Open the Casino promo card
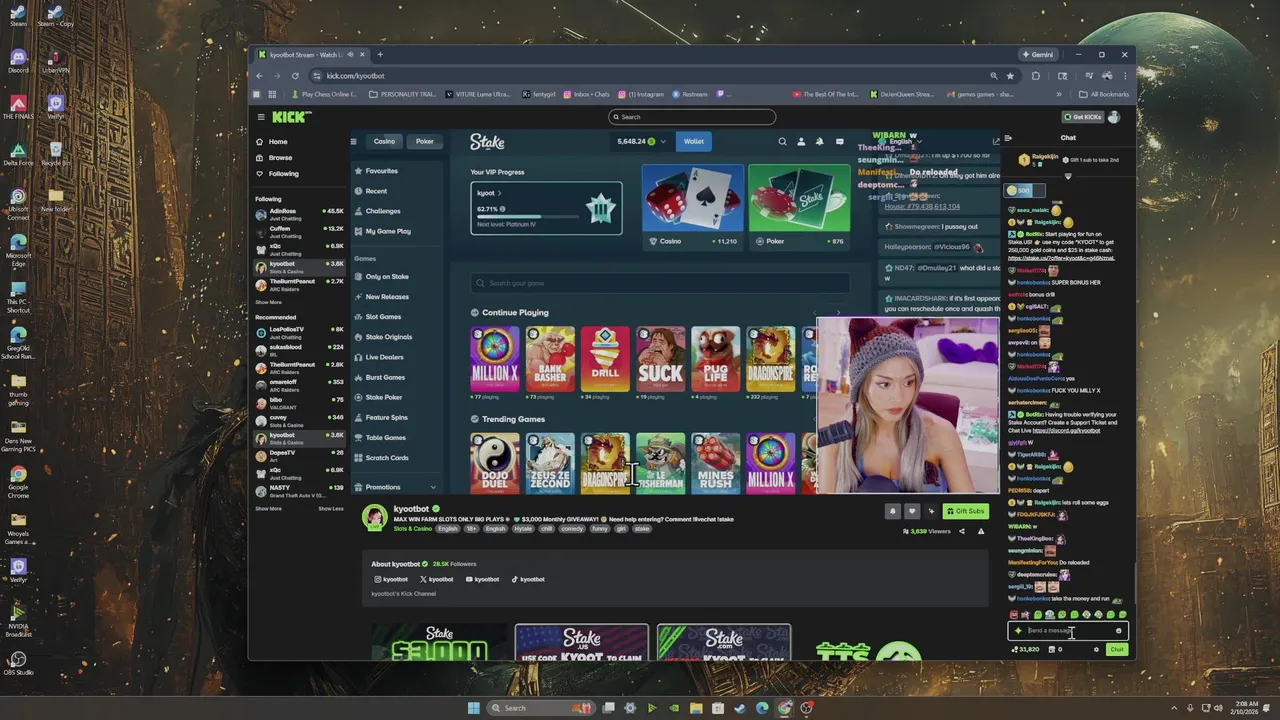The height and width of the screenshot is (720, 1280). click(x=693, y=207)
